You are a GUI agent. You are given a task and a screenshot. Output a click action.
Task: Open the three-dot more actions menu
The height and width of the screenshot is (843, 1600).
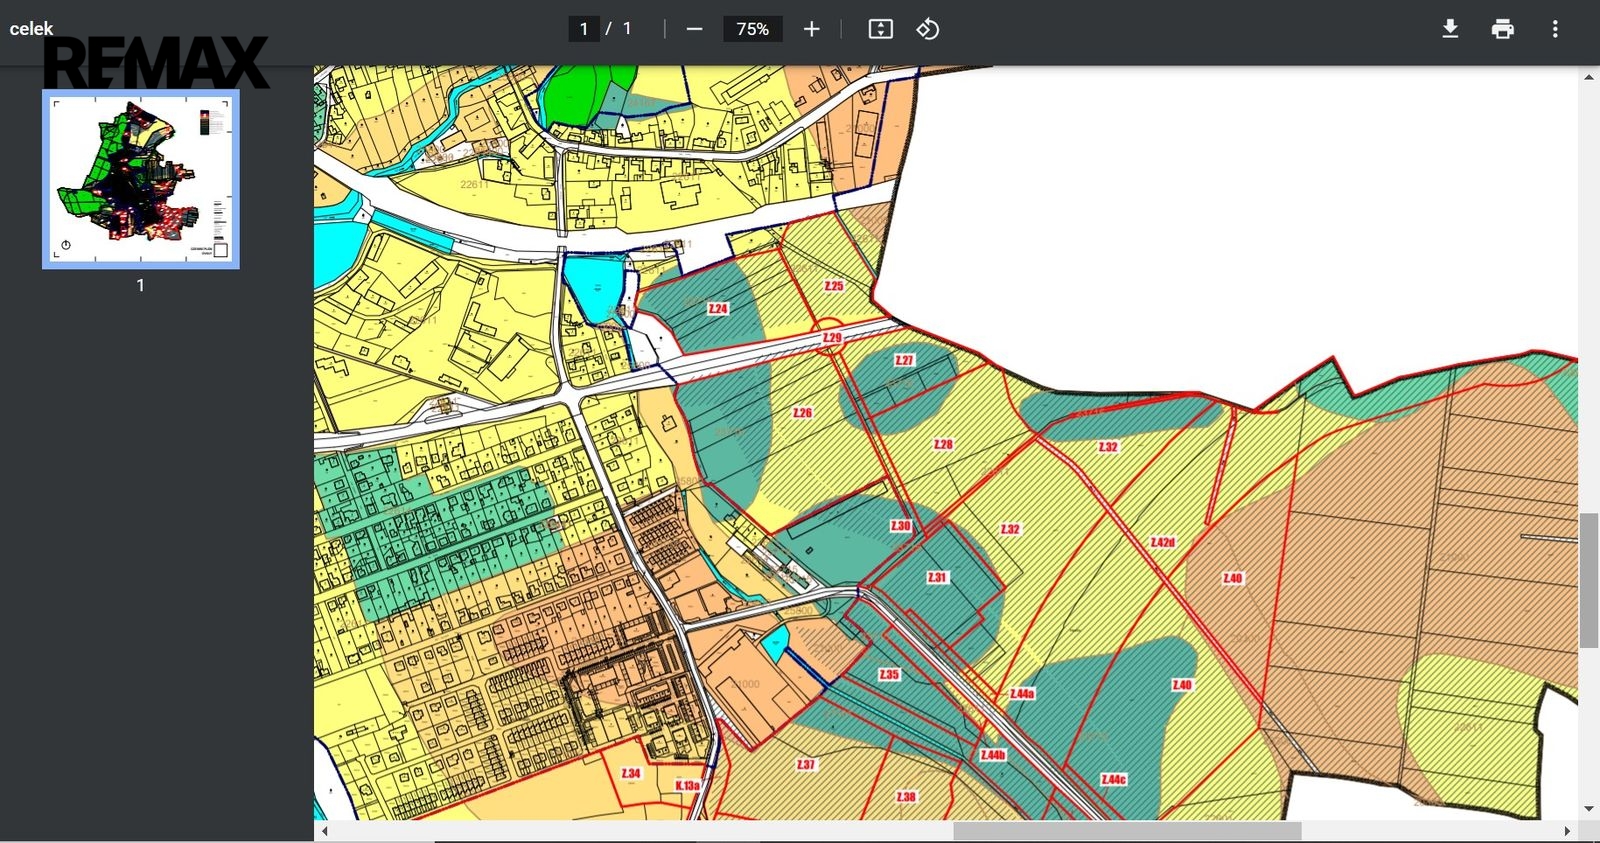[1554, 29]
